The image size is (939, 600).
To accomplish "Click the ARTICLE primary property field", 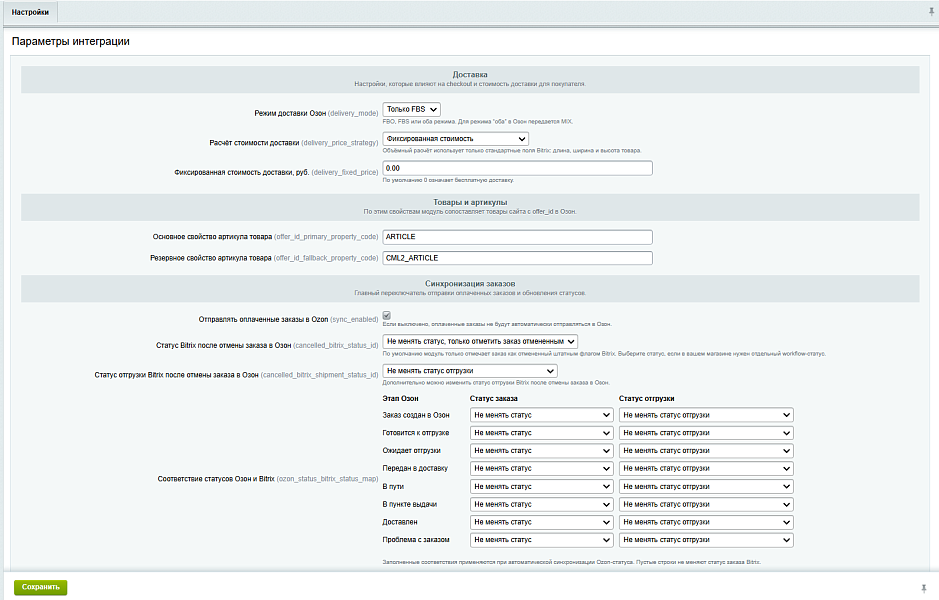I will click(517, 237).
